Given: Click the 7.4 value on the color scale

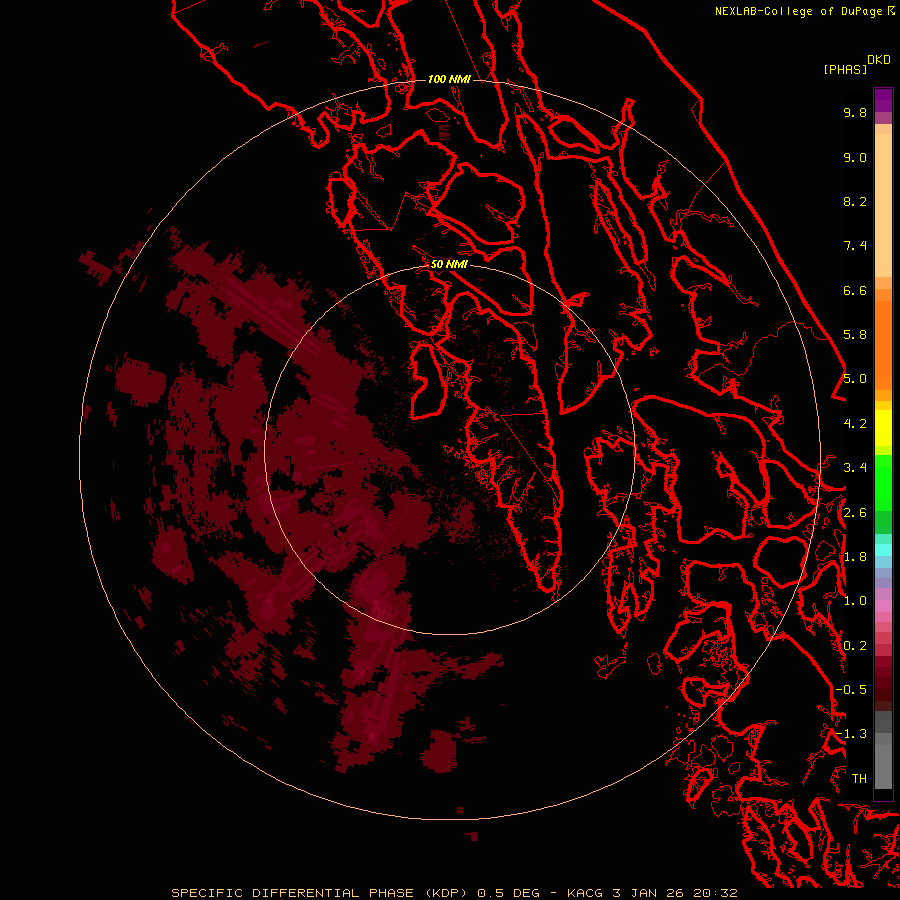Looking at the screenshot, I should tap(855, 246).
